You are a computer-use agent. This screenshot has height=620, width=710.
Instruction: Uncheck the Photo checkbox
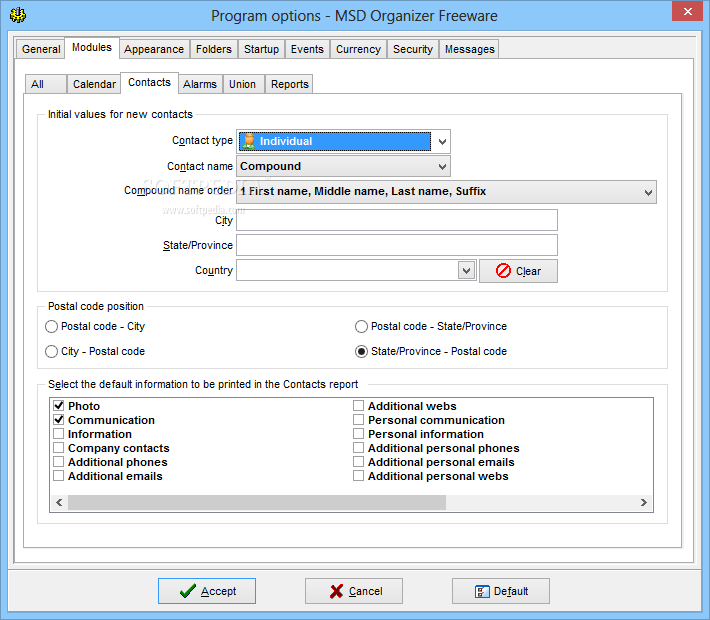(x=58, y=406)
